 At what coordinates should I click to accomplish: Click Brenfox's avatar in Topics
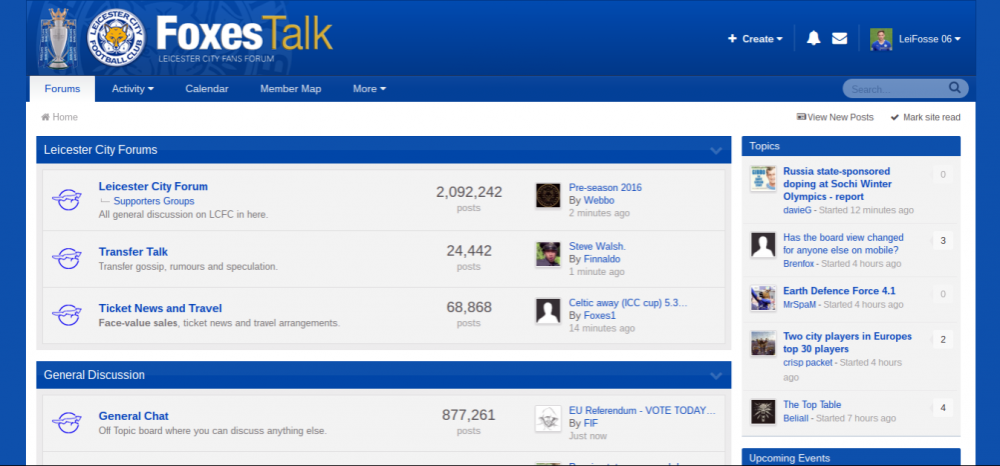763,245
